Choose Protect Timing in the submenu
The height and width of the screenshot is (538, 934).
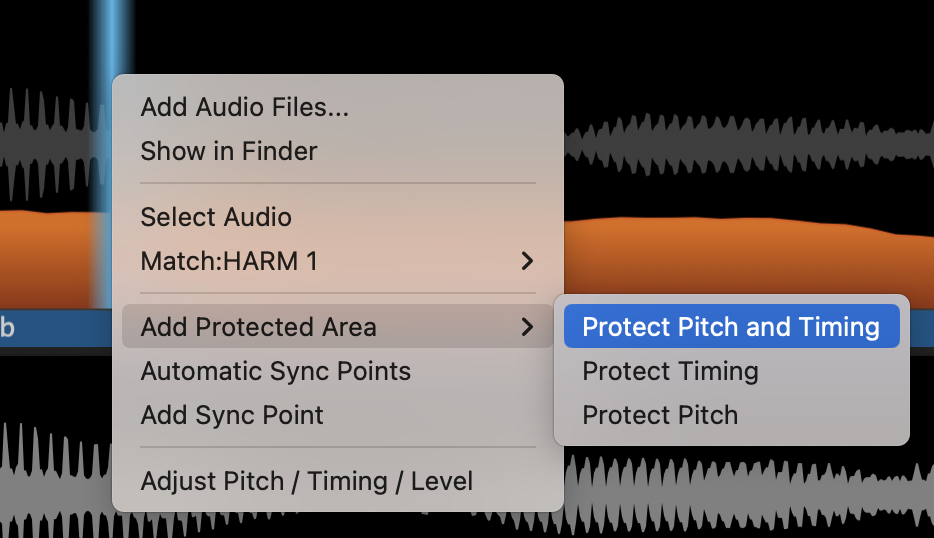tap(670, 371)
